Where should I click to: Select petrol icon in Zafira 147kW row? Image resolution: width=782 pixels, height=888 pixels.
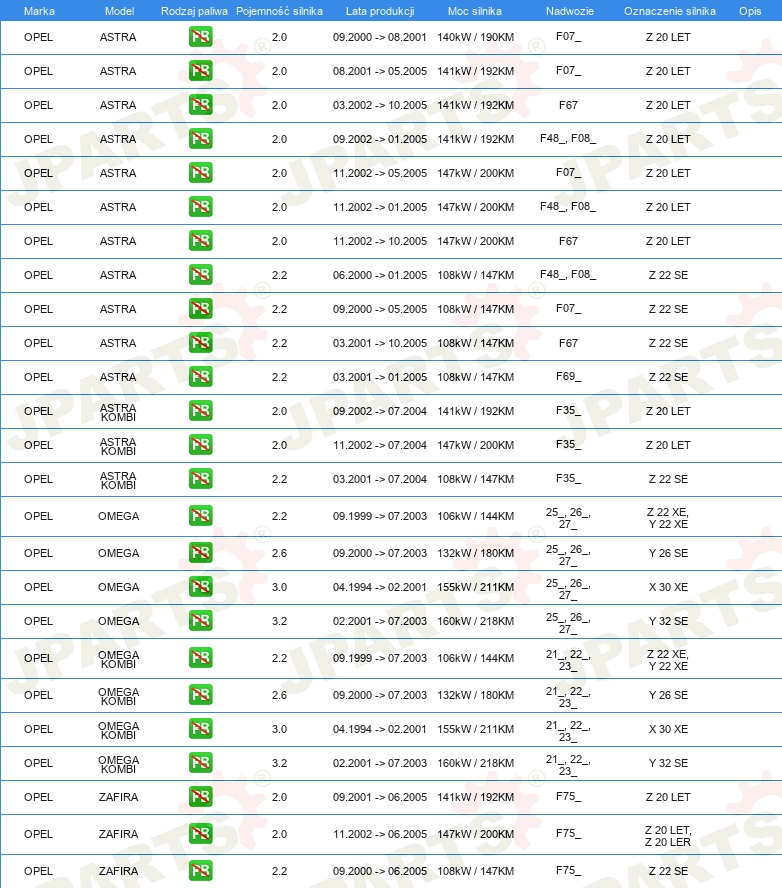[x=200, y=834]
